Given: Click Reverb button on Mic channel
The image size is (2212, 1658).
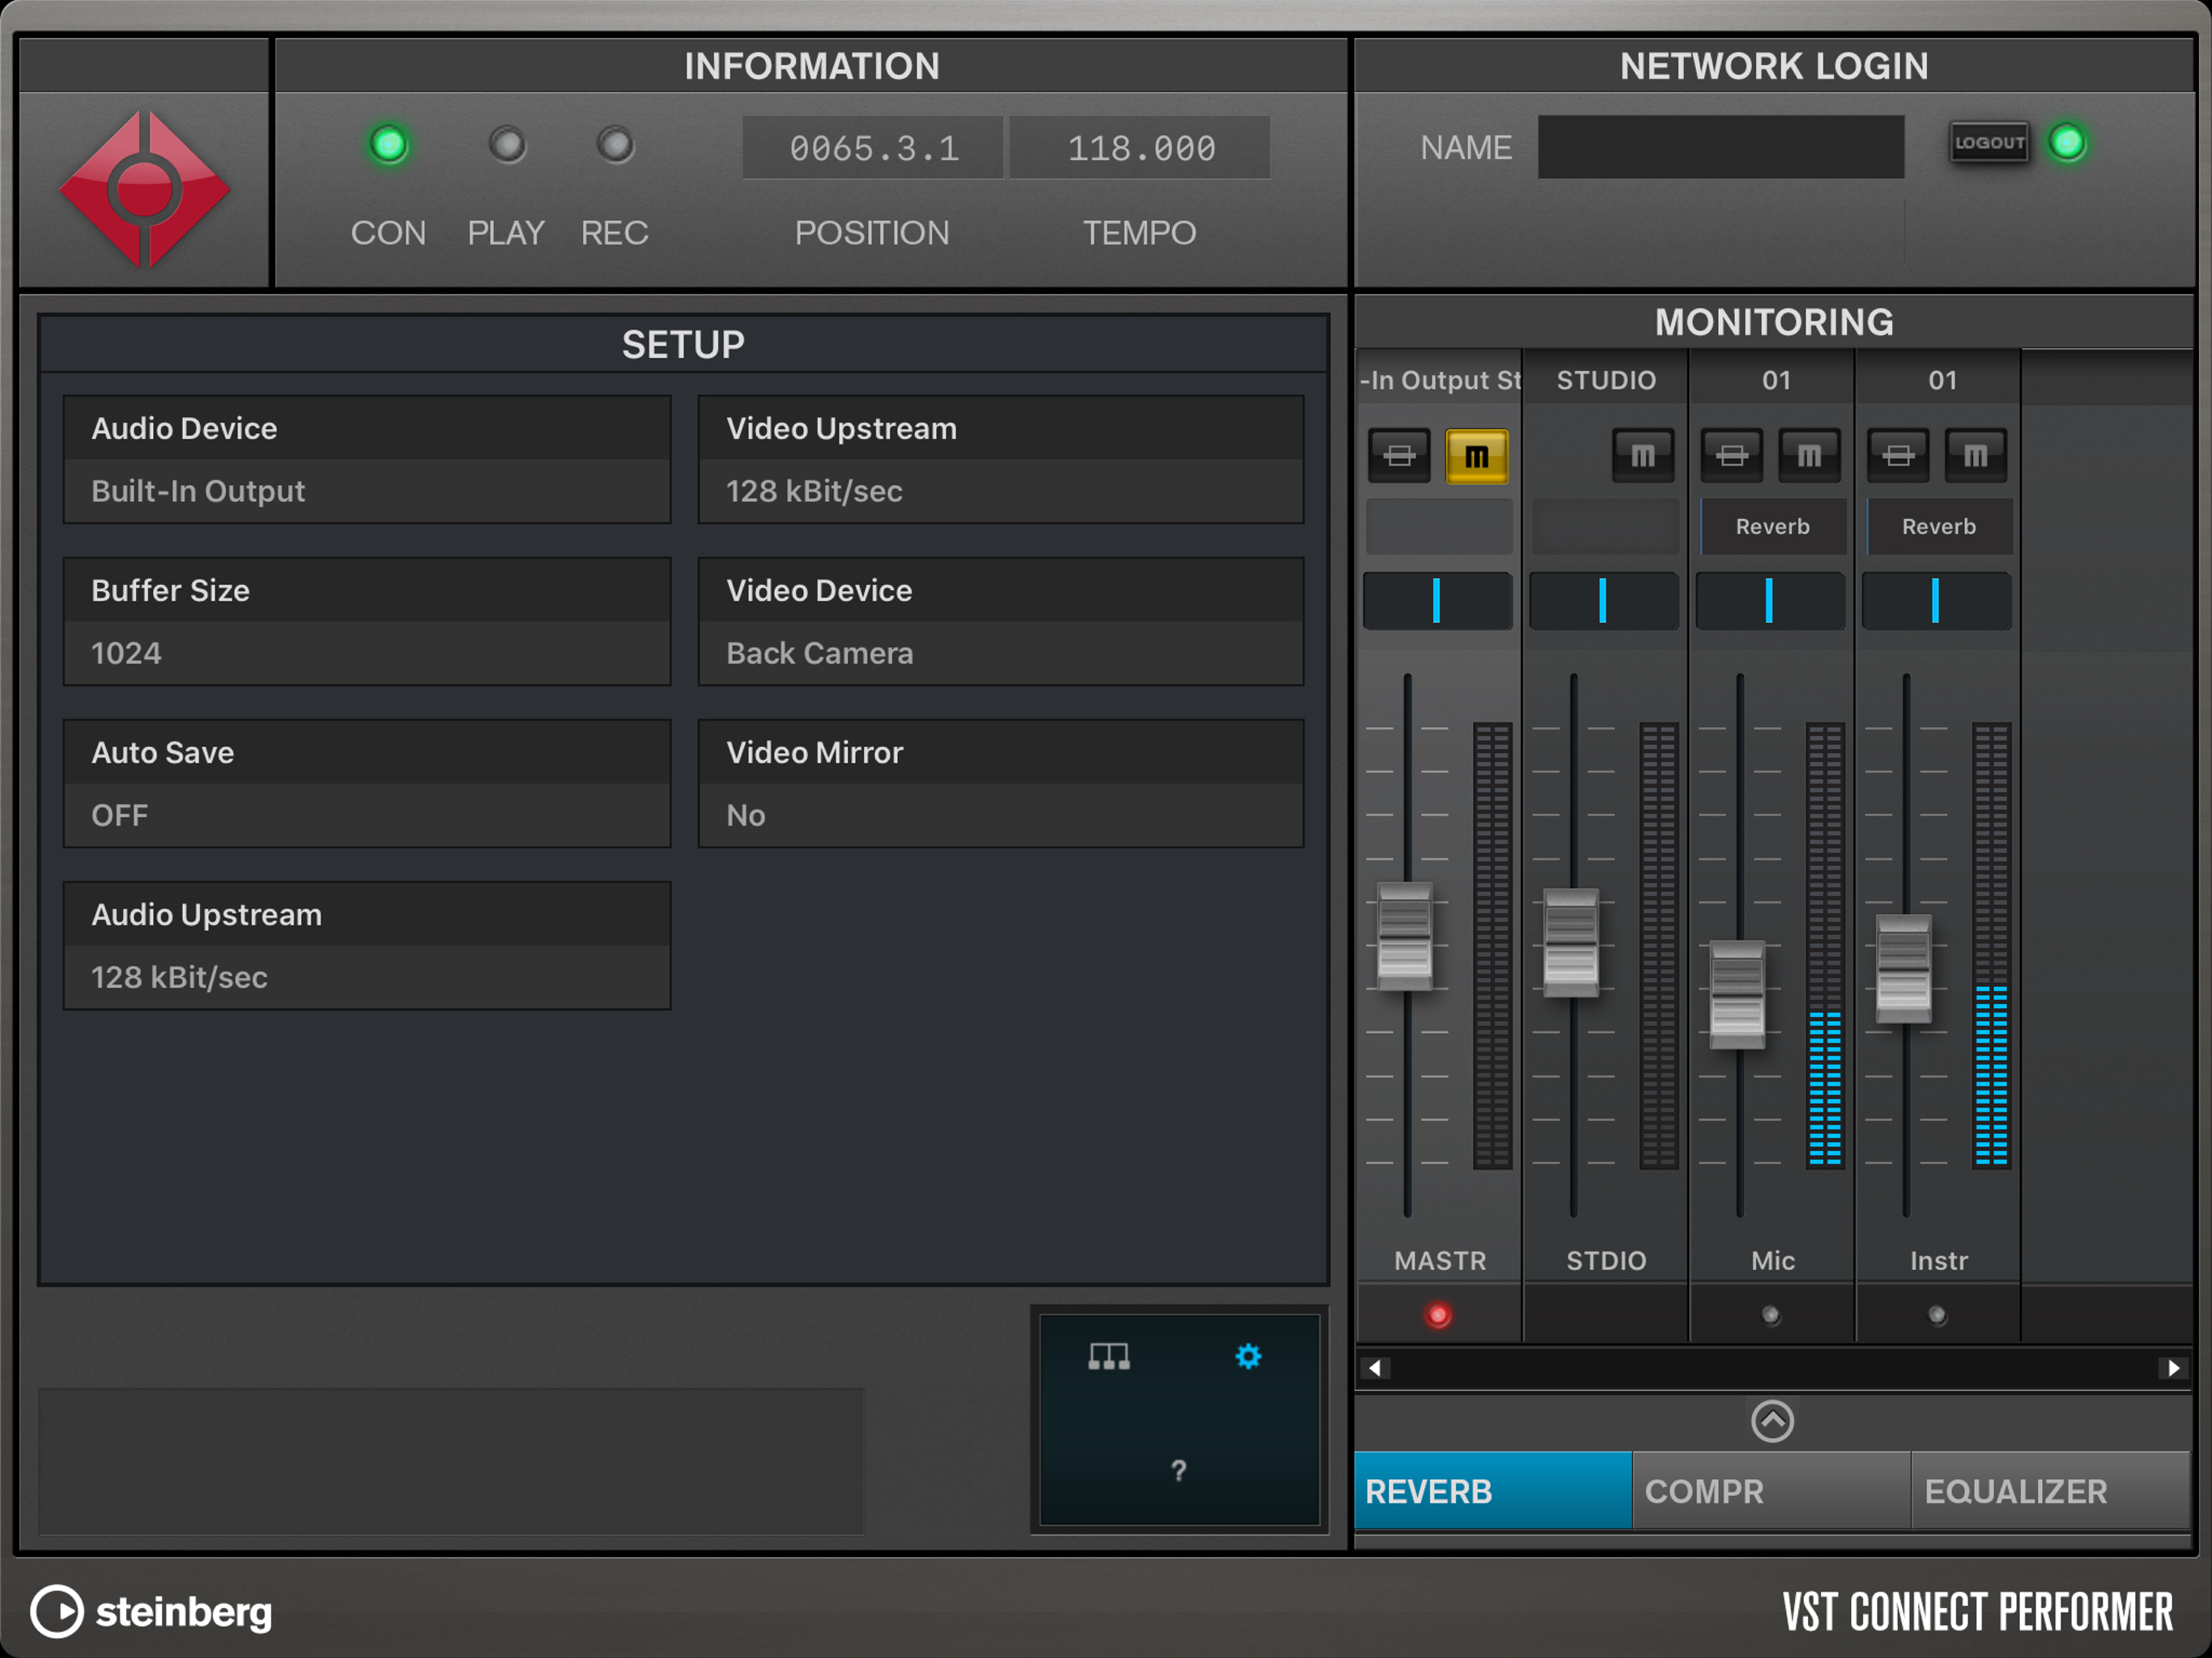Looking at the screenshot, I should click(x=1772, y=526).
